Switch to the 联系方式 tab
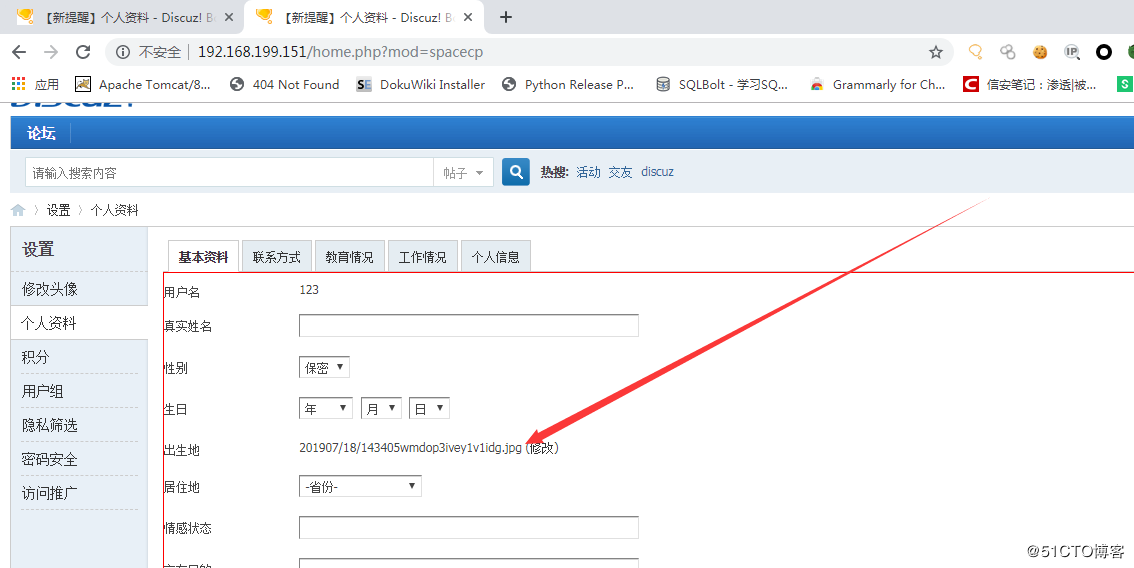1134x568 pixels. [277, 257]
